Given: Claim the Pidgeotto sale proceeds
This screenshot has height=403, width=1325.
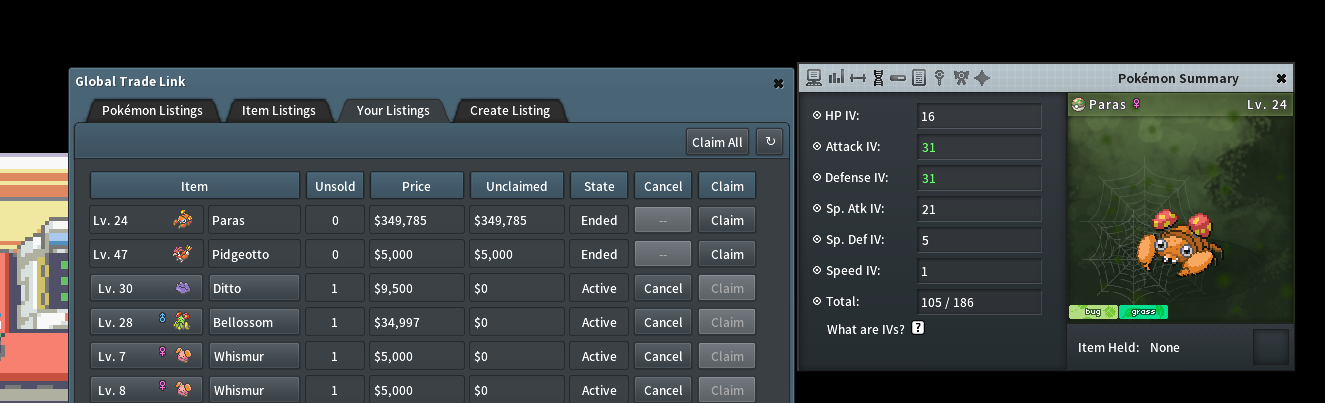Looking at the screenshot, I should pos(727,254).
